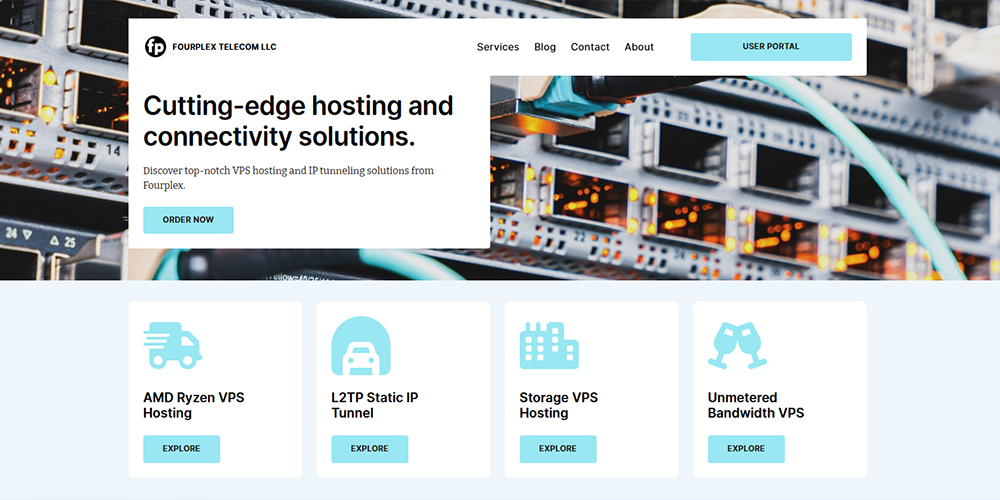Image resolution: width=1000 pixels, height=500 pixels.
Task: Open the Contact page
Action: tap(590, 47)
